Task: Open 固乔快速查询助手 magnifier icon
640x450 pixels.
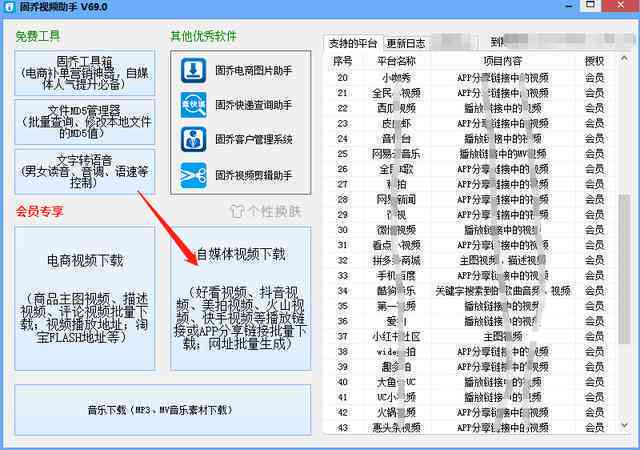Action: tap(193, 105)
